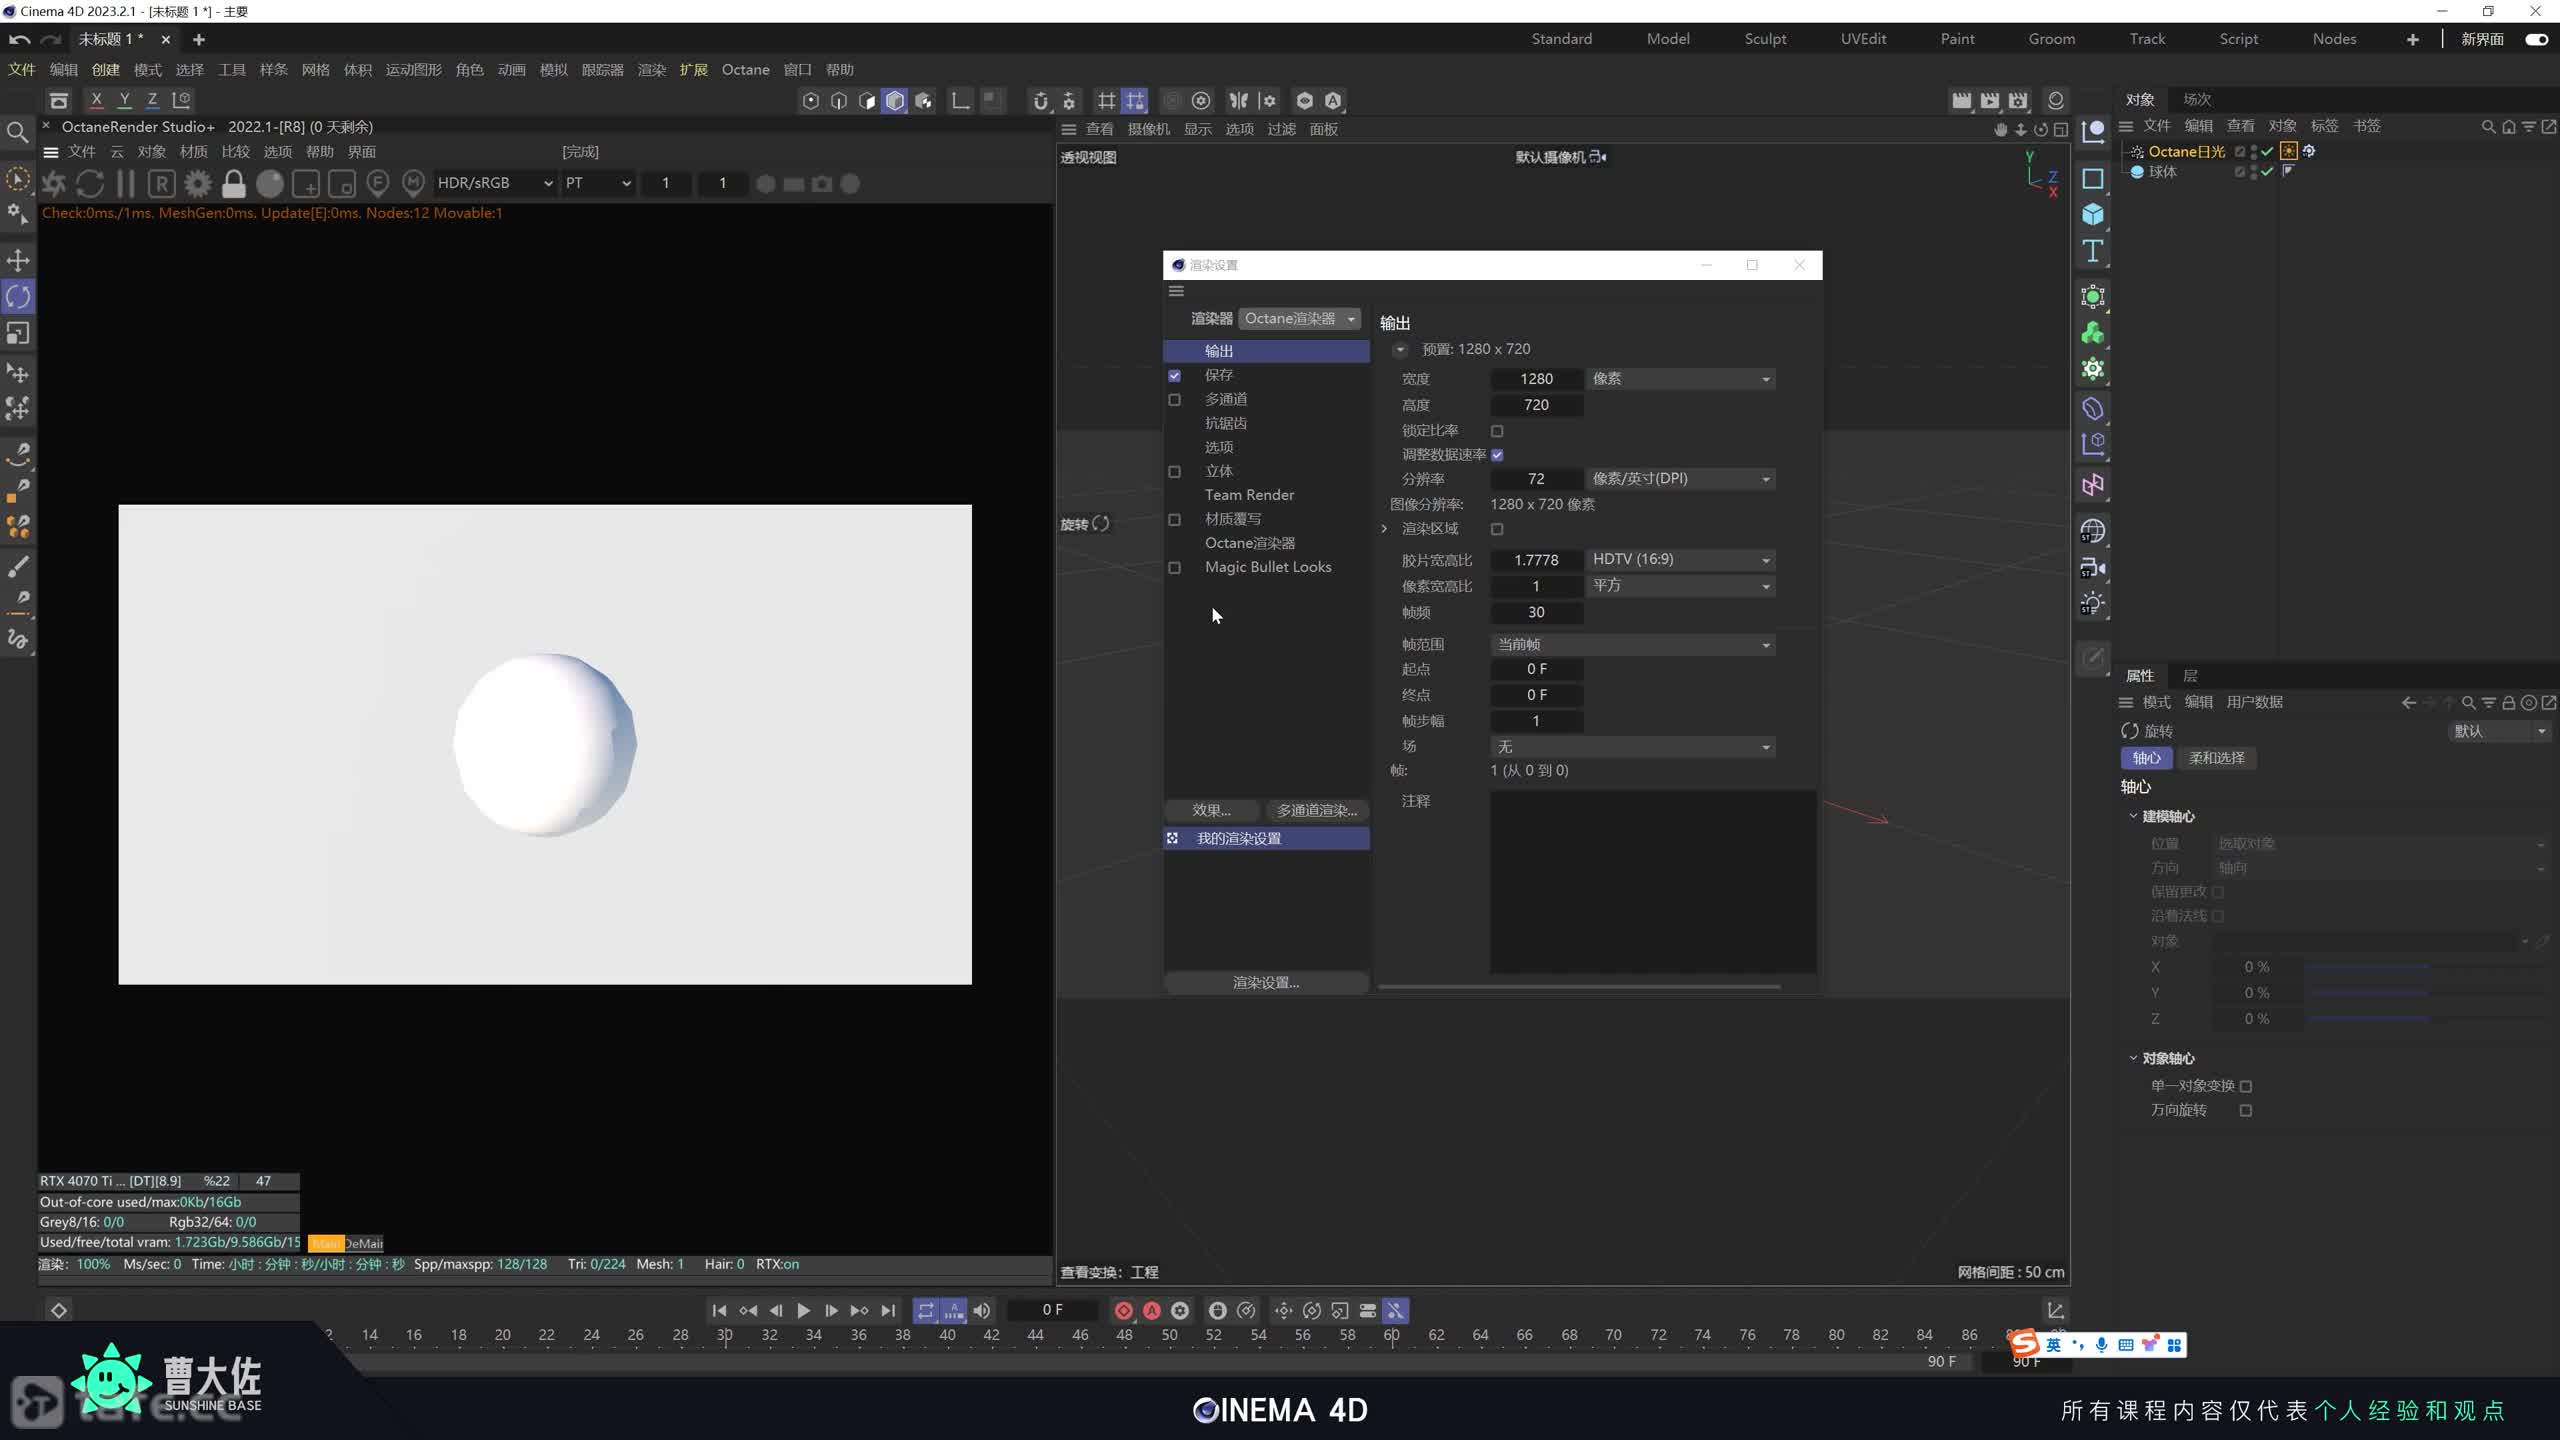Switch to the Sculpt layout tab
Image resolution: width=2560 pixels, height=1440 pixels.
[1765, 39]
